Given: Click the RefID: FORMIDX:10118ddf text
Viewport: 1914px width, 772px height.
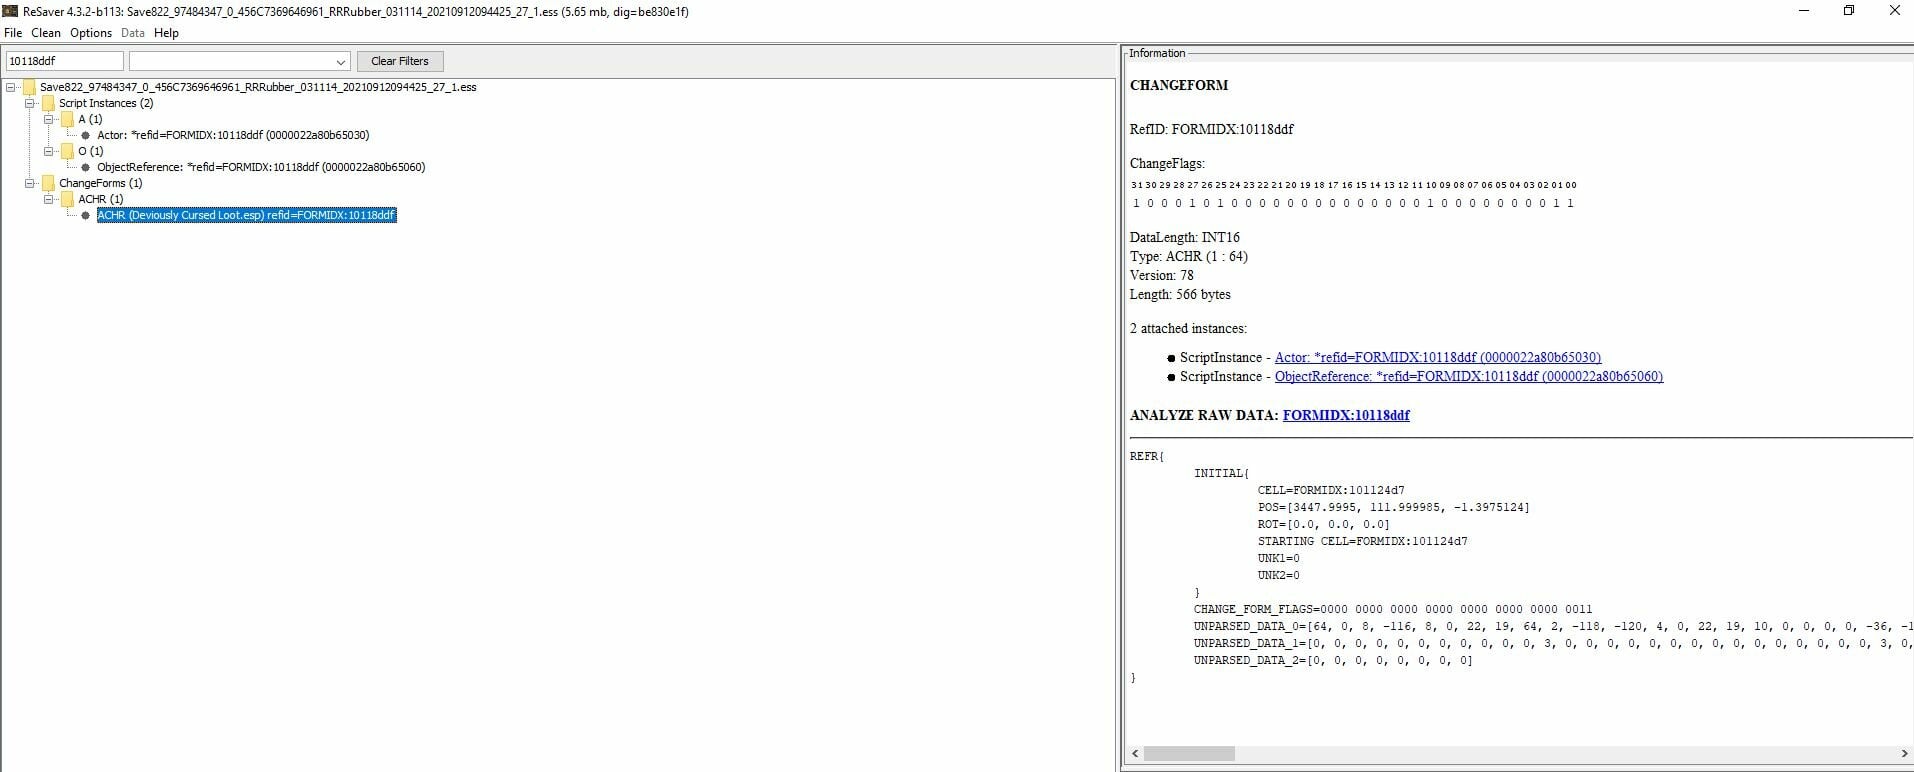Looking at the screenshot, I should pos(1212,129).
